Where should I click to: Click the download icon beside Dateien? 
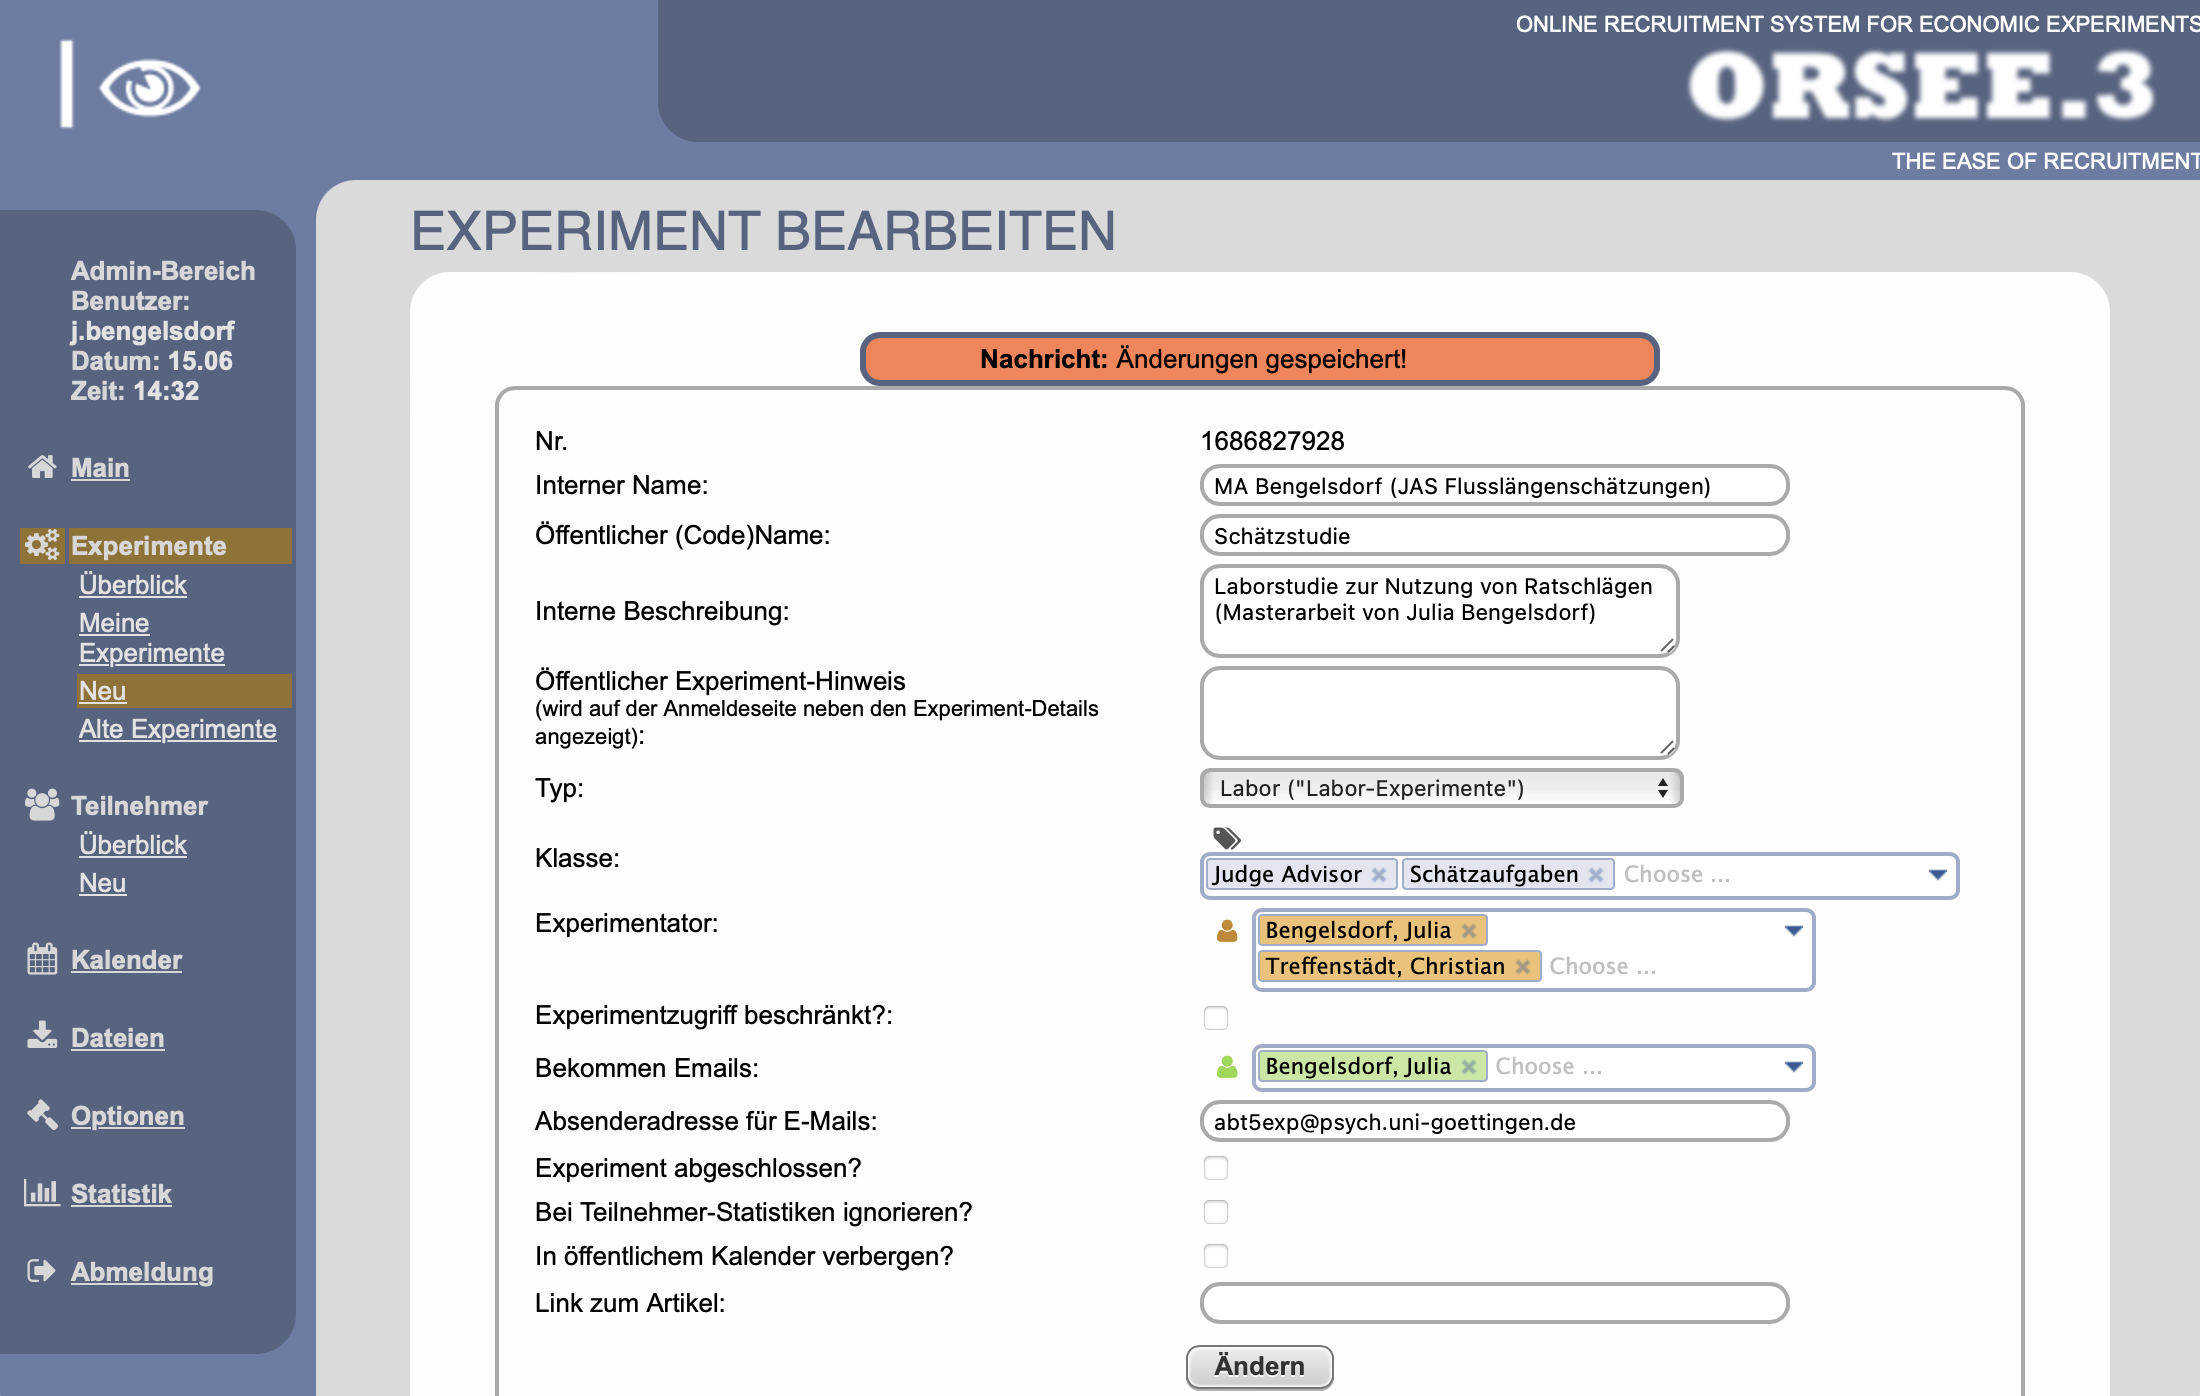point(42,1036)
